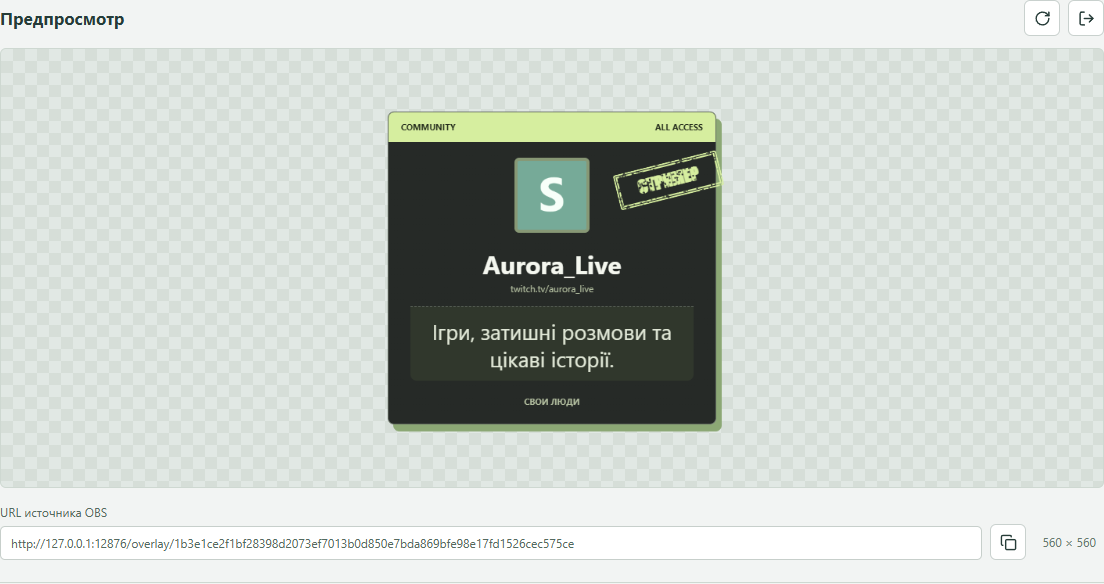Click the stamp badge on the card
Image resolution: width=1104 pixels, height=584 pixels.
tap(667, 181)
